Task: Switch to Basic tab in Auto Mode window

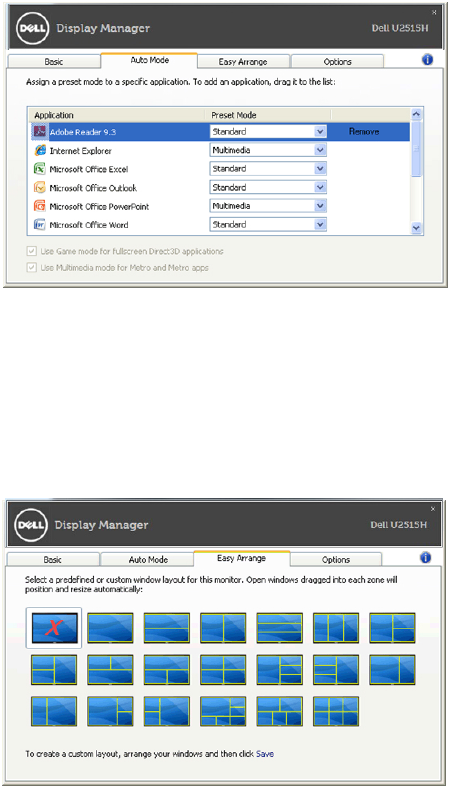Action: (54, 62)
